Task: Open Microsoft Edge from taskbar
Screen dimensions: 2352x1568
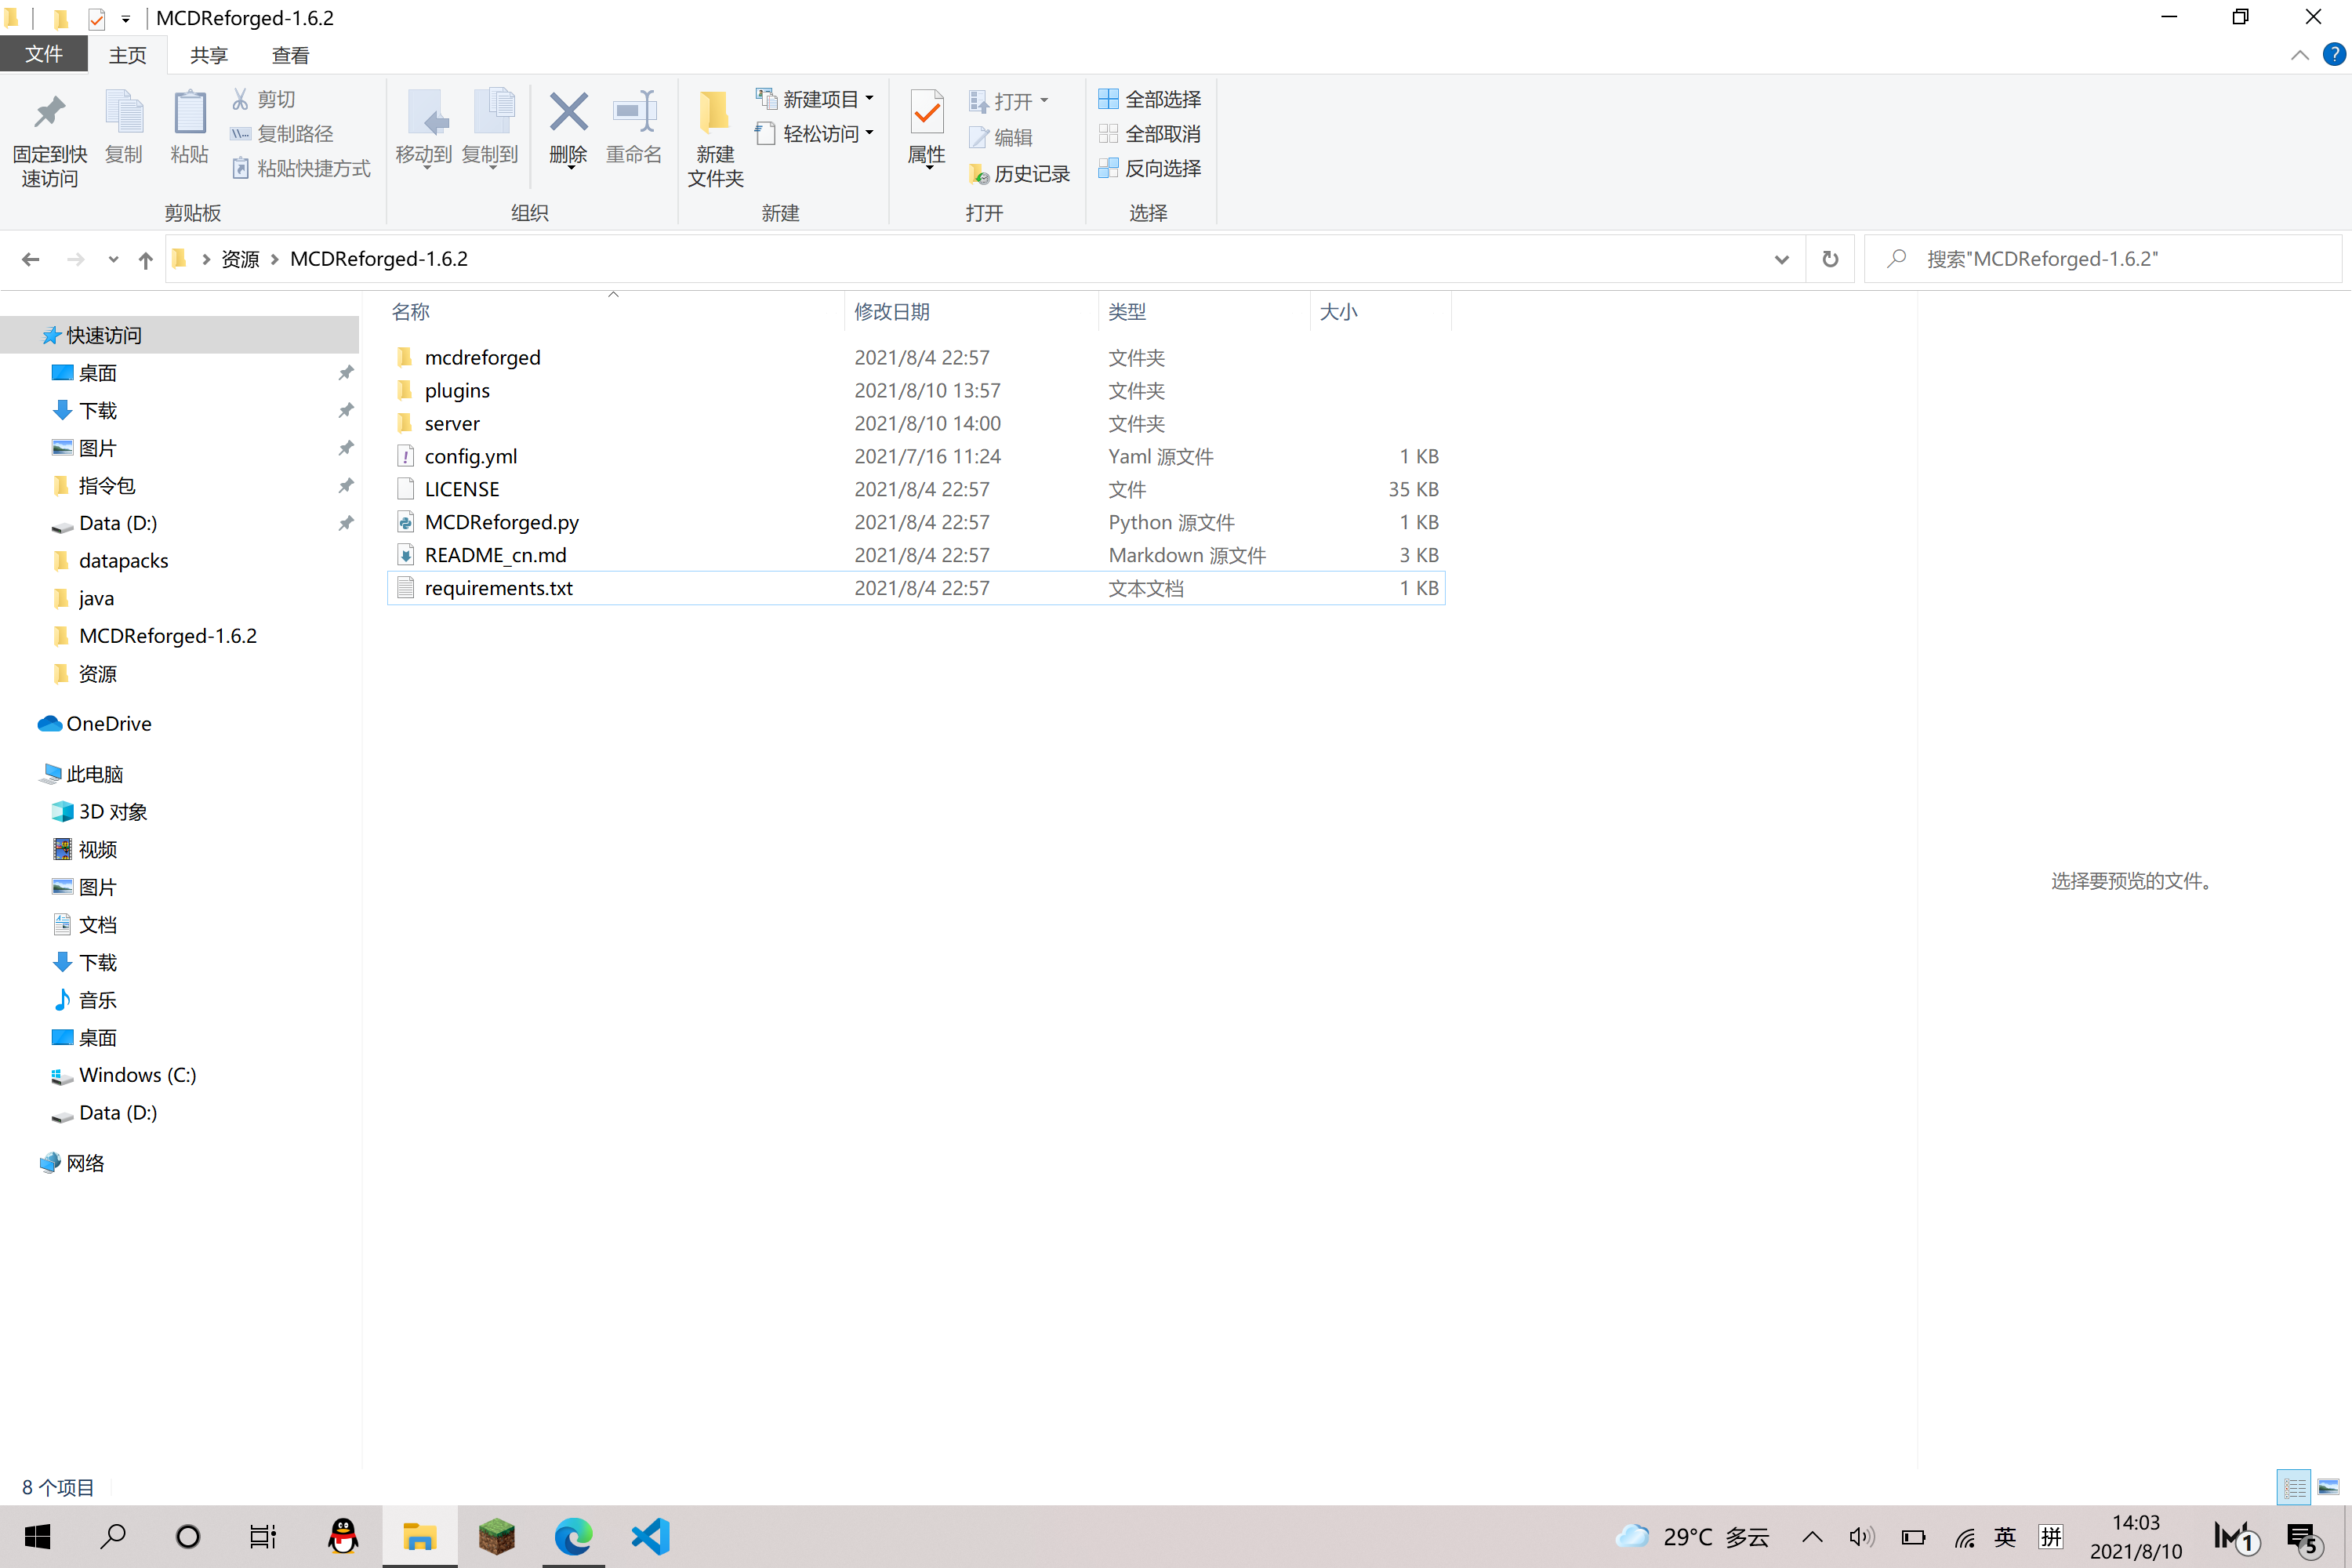Action: [573, 1536]
